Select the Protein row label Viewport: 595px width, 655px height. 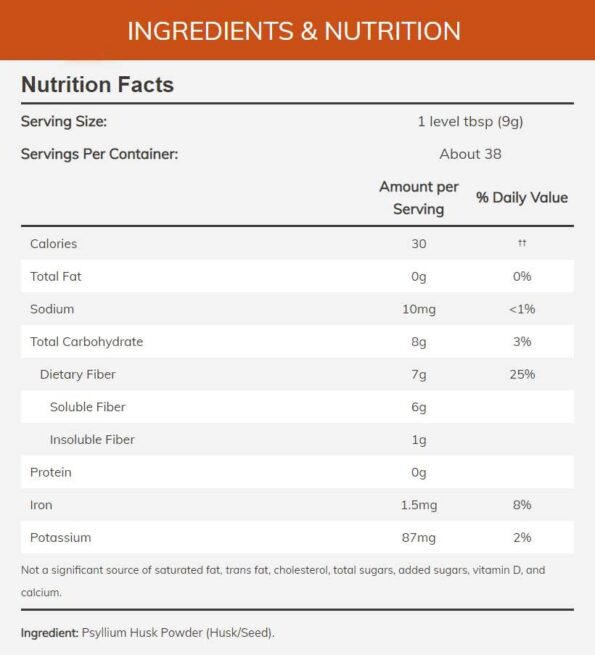click(x=51, y=472)
